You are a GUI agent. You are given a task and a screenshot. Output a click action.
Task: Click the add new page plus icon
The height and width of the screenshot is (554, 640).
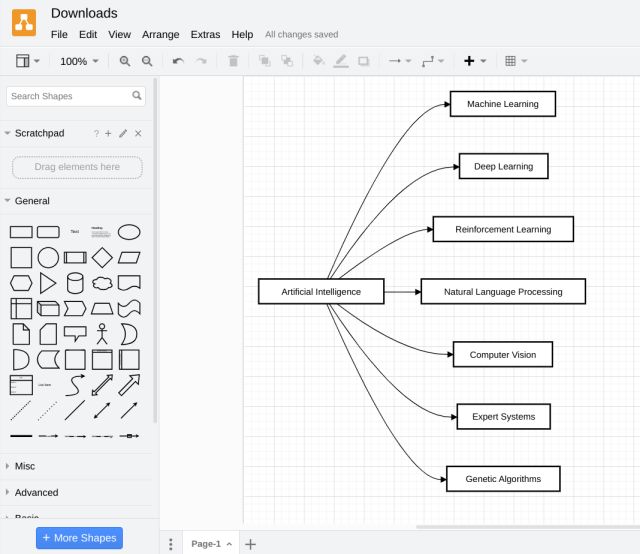click(250, 544)
